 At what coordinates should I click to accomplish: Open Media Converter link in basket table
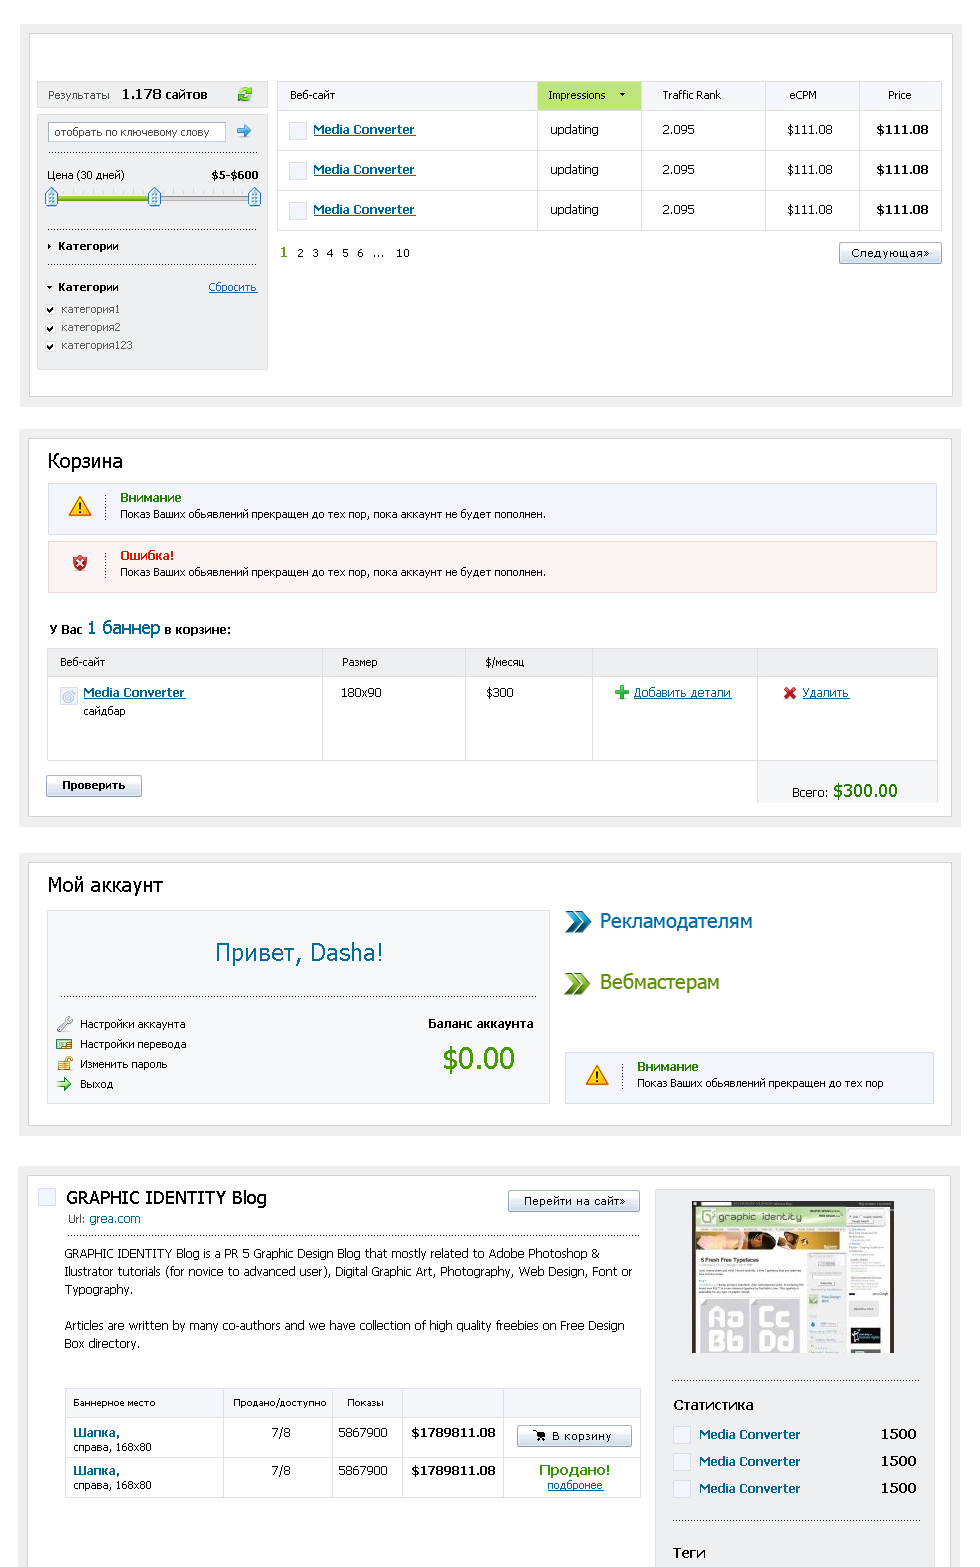tap(134, 692)
